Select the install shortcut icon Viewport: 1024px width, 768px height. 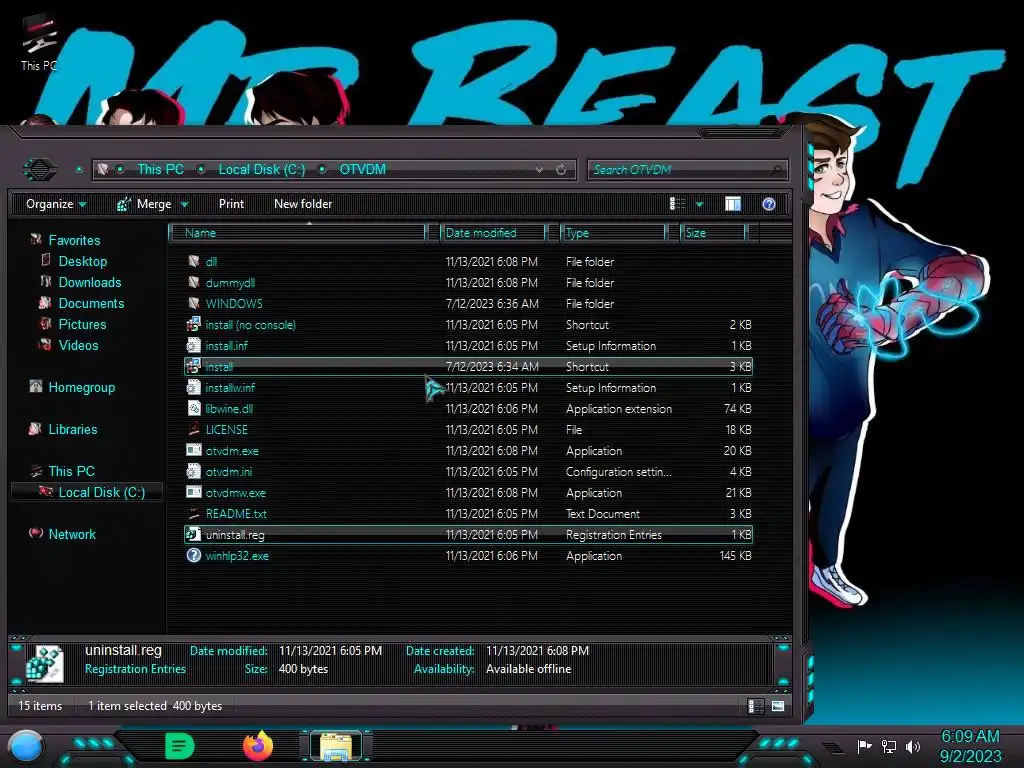click(x=193, y=366)
